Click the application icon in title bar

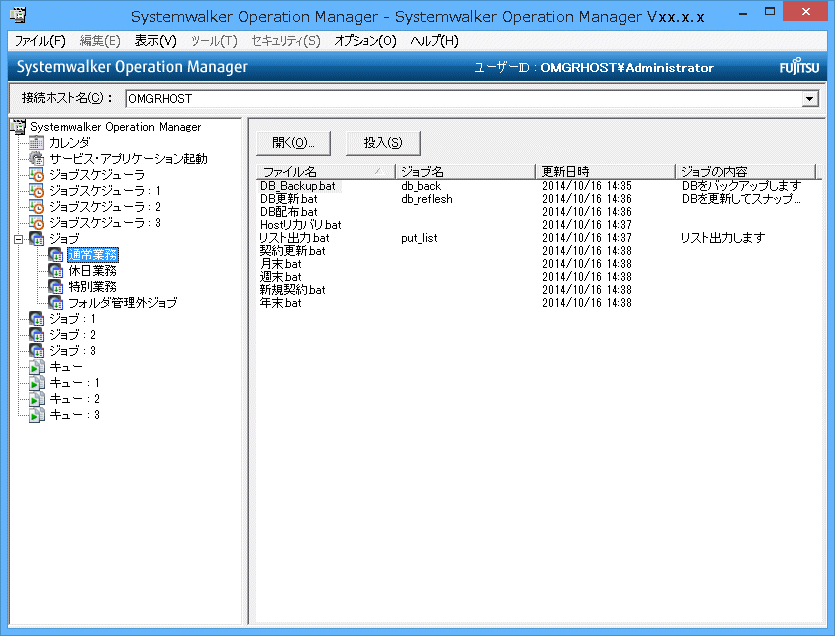click(x=18, y=14)
